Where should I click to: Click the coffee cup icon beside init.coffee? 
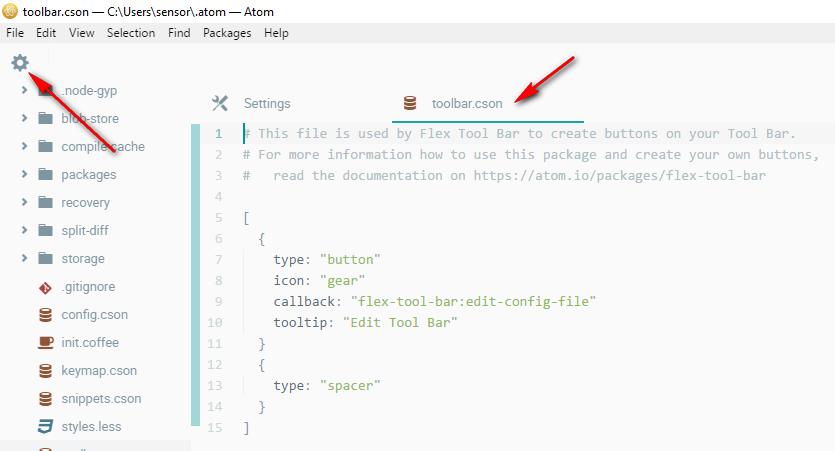coord(46,342)
